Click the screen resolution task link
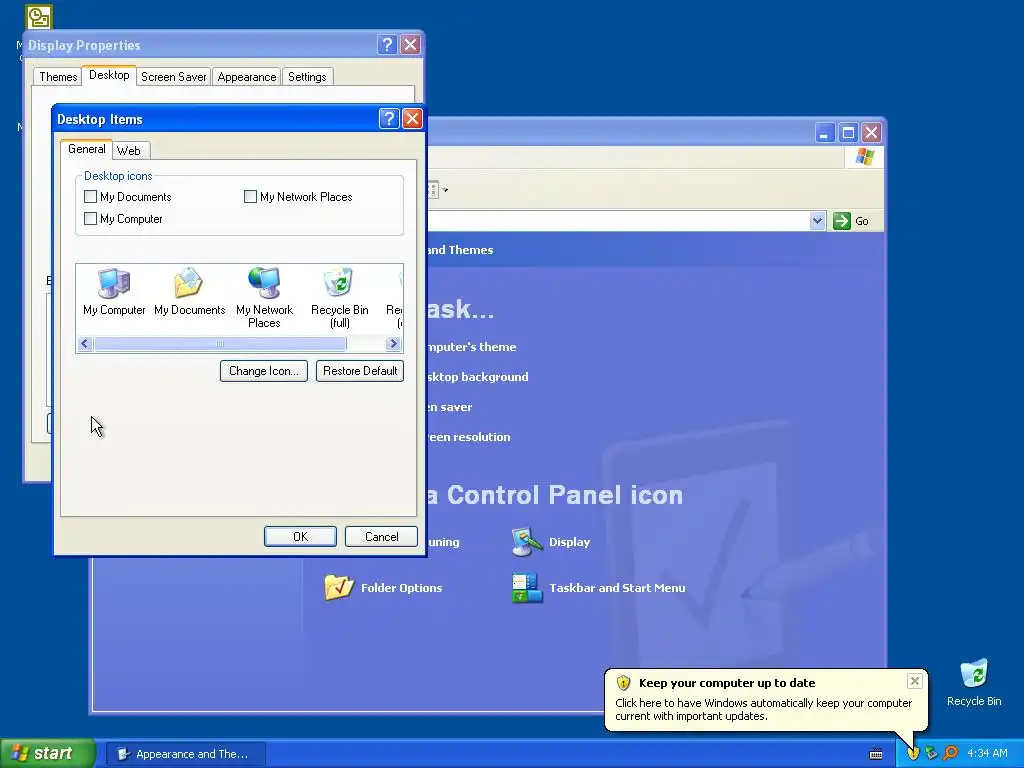The image size is (1024, 768). (x=469, y=437)
